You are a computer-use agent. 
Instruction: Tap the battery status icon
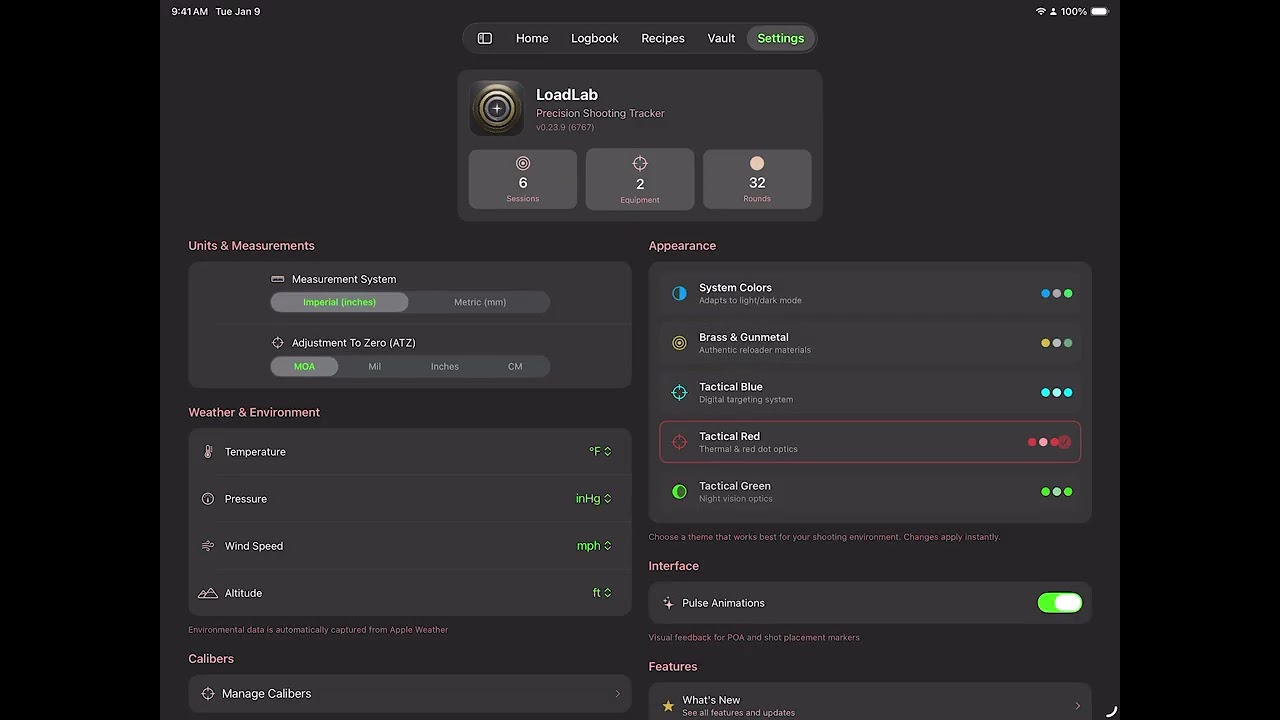[1099, 12]
